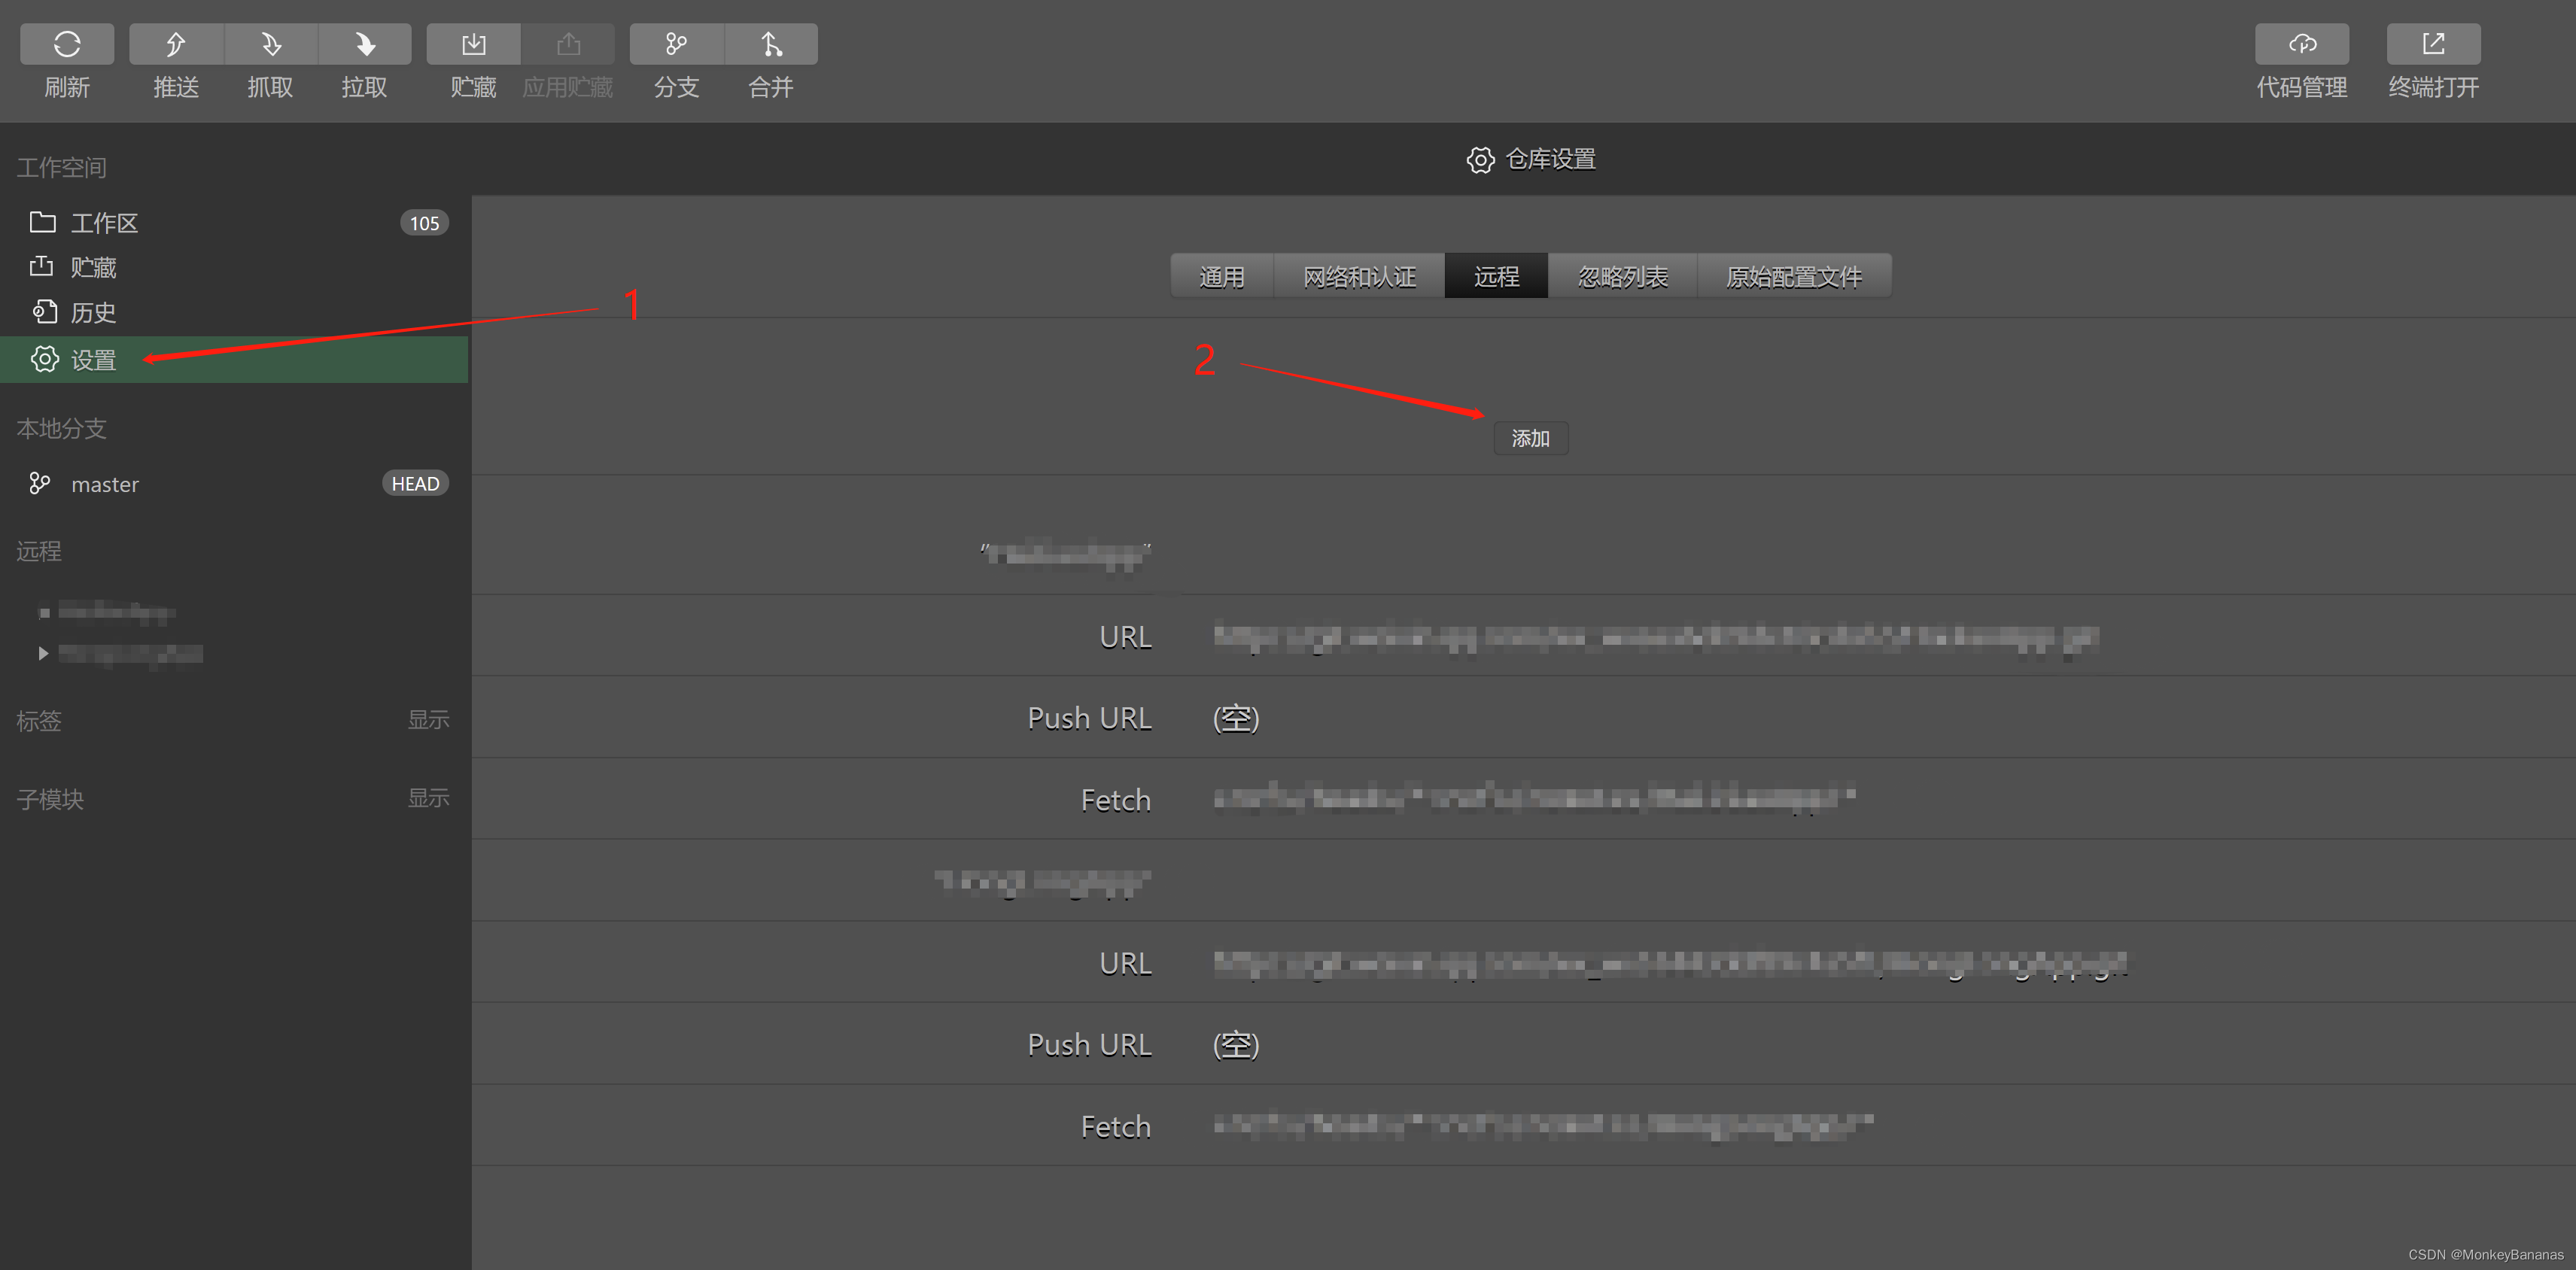
Task: Click the Merge (合并) toolbar icon
Action: click(x=771, y=44)
